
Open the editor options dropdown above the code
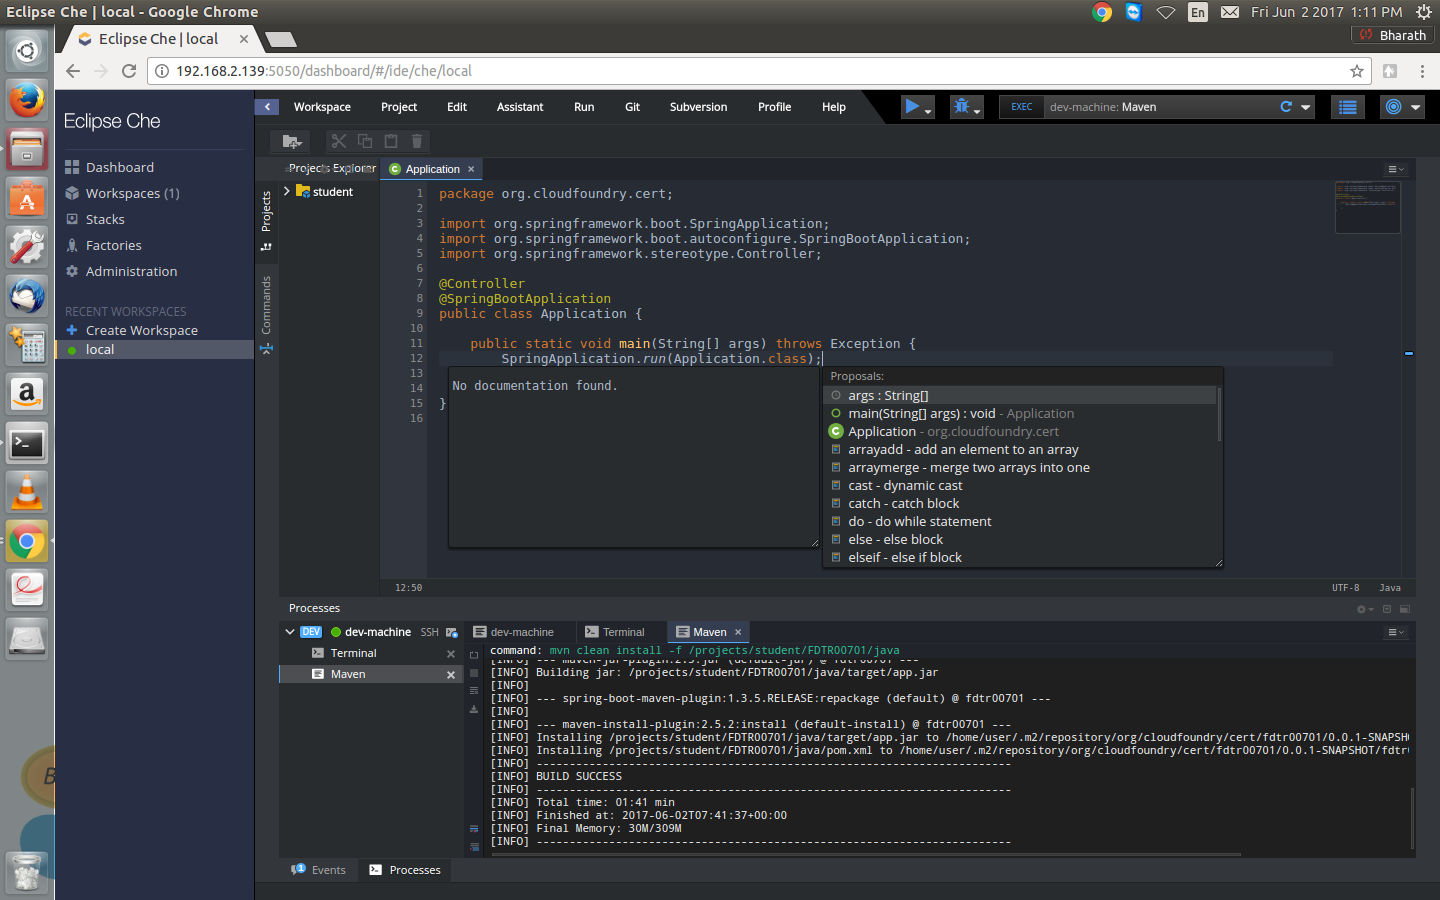[1394, 168]
